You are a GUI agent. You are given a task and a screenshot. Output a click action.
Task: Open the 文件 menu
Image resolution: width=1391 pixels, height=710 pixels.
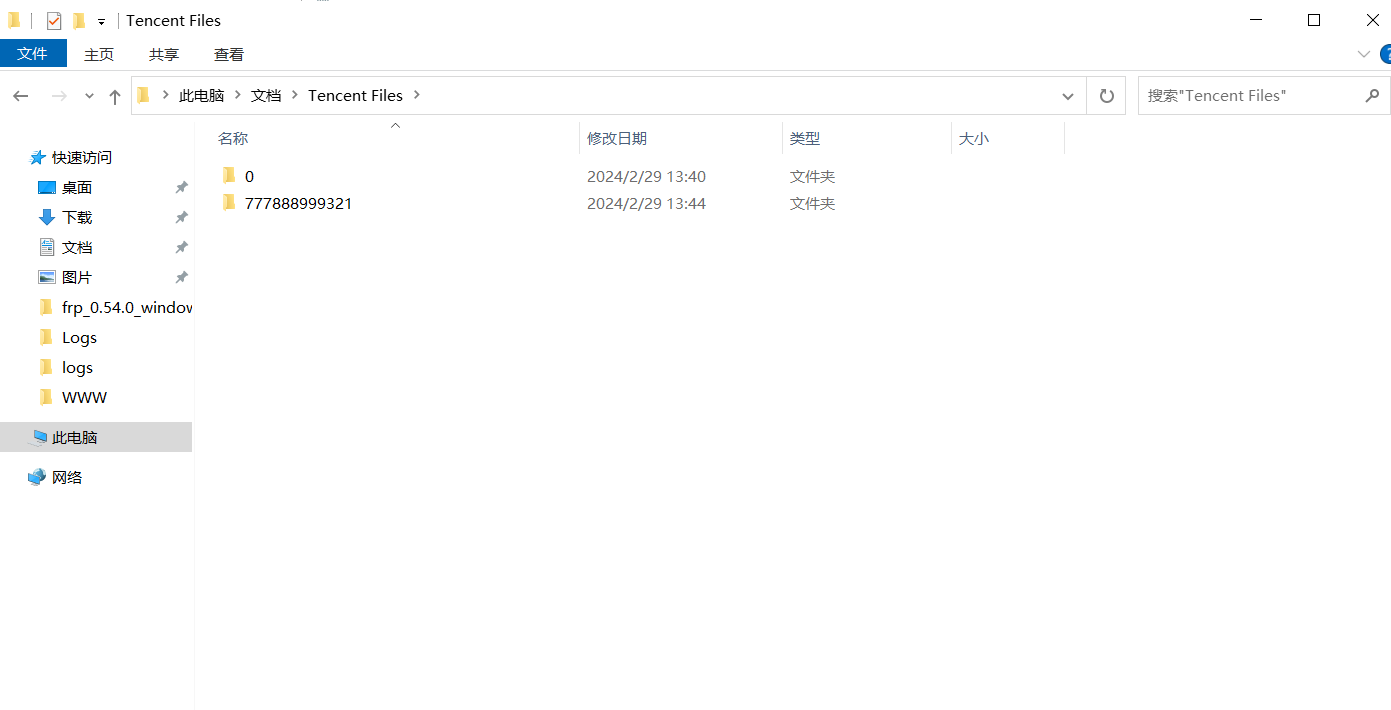(x=33, y=54)
